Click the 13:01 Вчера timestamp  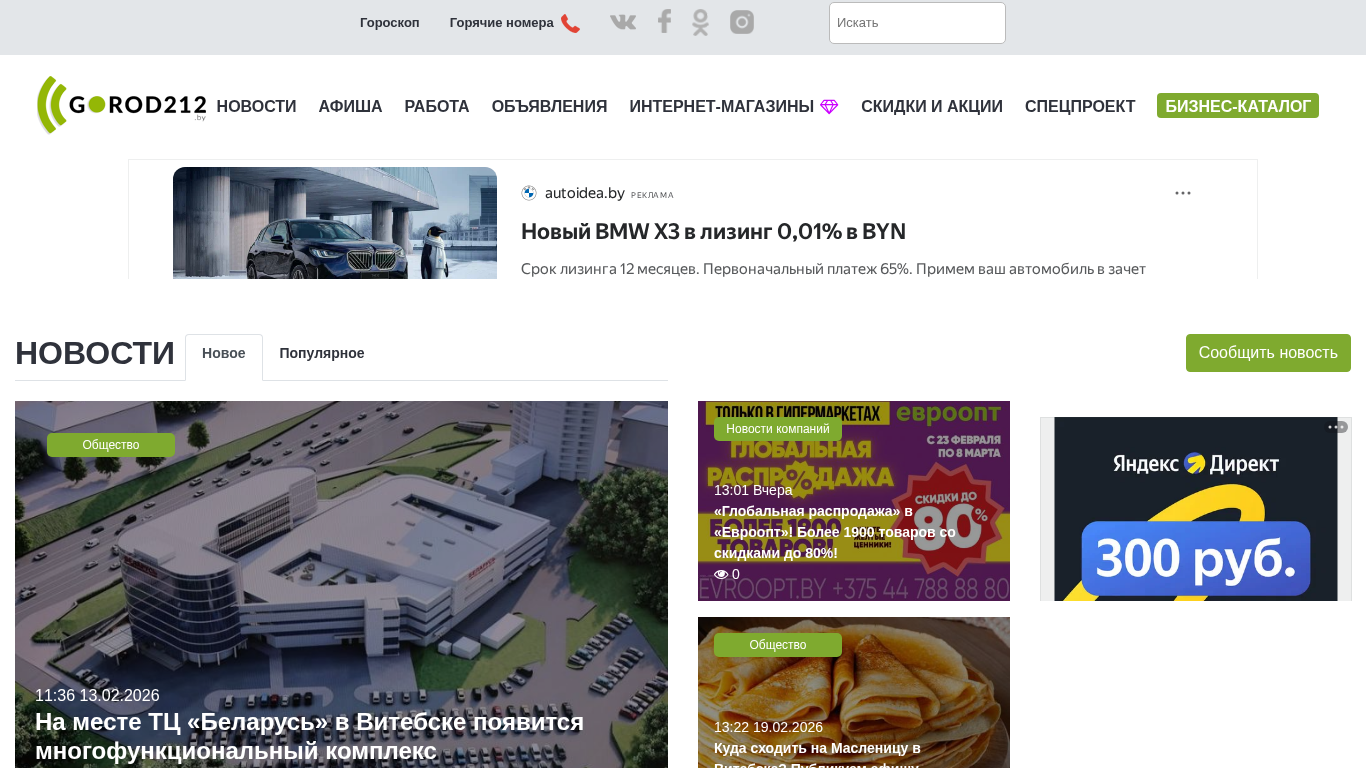point(753,490)
